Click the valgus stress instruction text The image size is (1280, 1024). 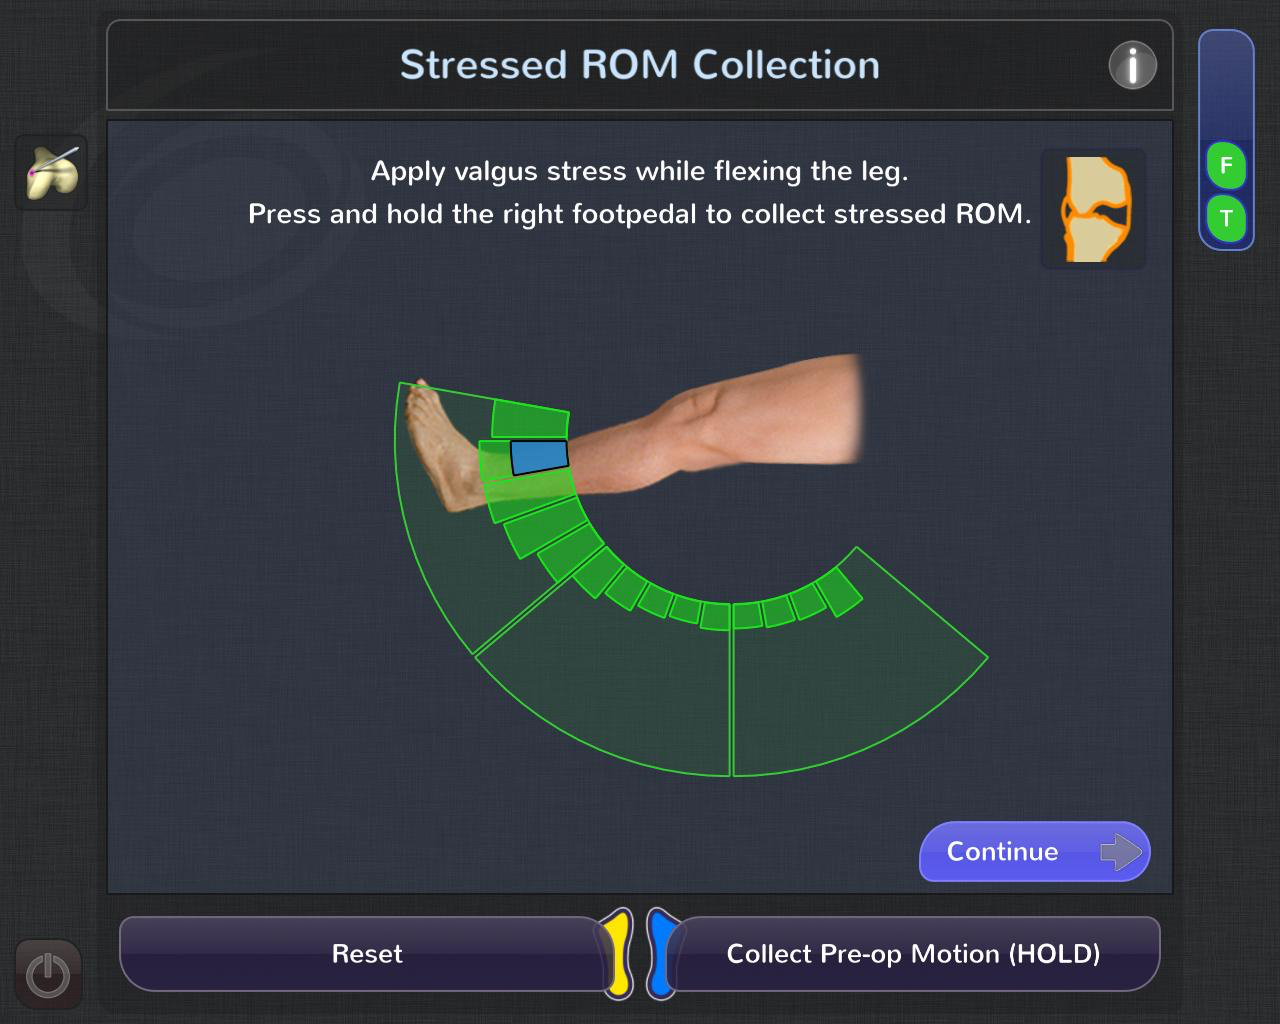(640, 171)
